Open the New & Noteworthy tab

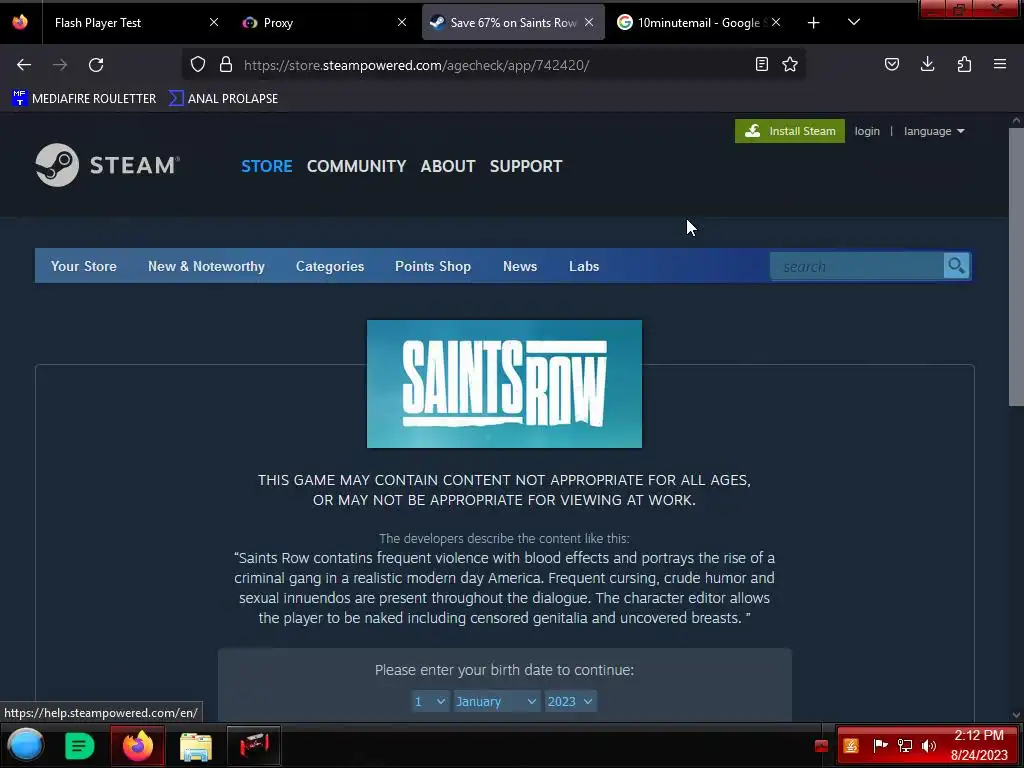(206, 266)
